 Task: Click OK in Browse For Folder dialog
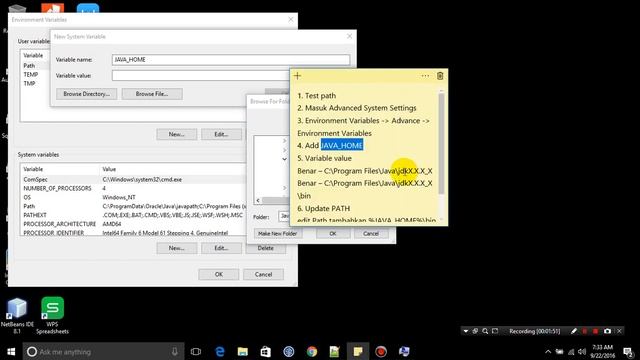(x=333, y=233)
